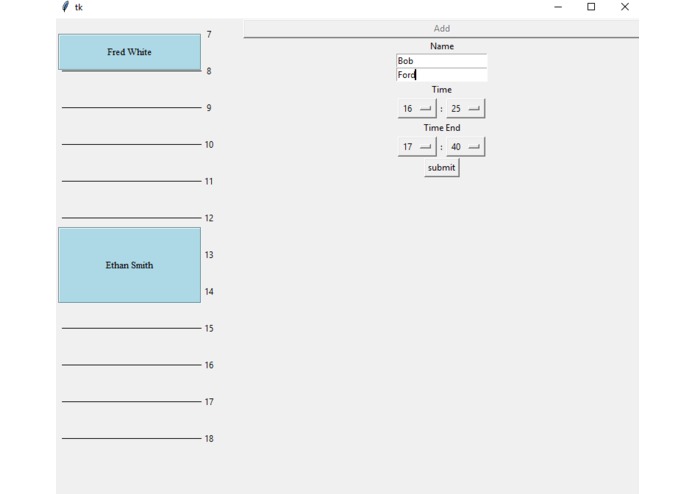Select the Ethan Smith appointment block

tap(129, 265)
